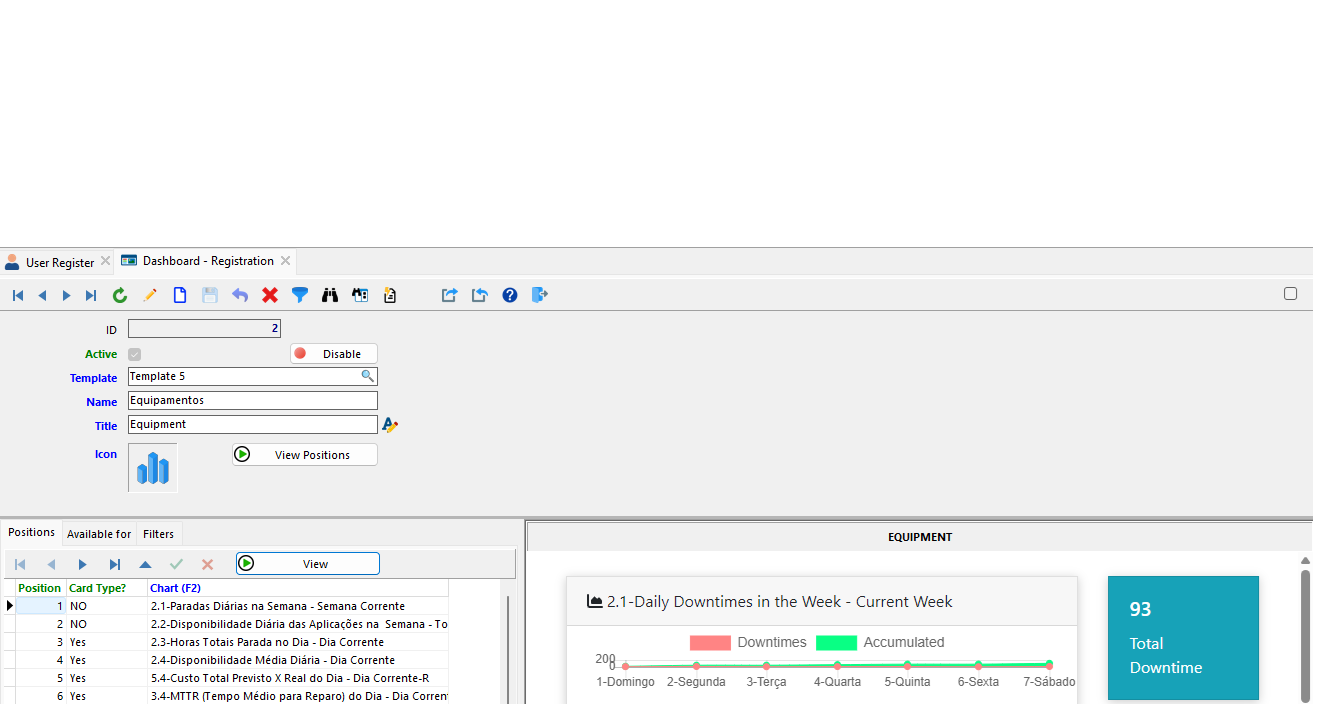
Task: Click the View Positions button
Action: (x=304, y=454)
